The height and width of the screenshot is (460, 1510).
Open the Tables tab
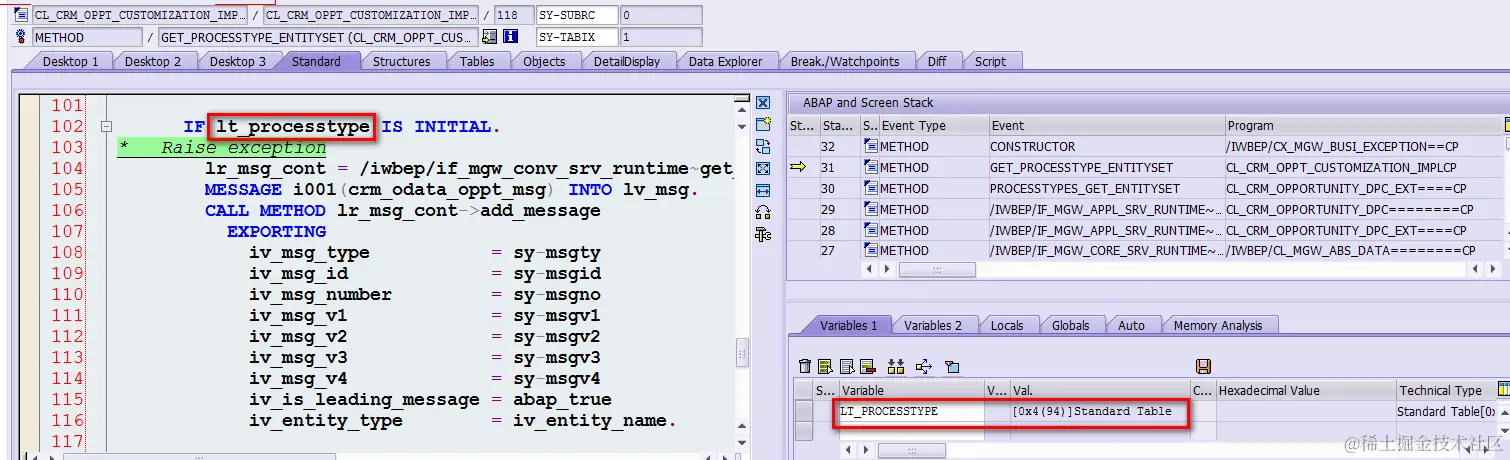coord(477,61)
